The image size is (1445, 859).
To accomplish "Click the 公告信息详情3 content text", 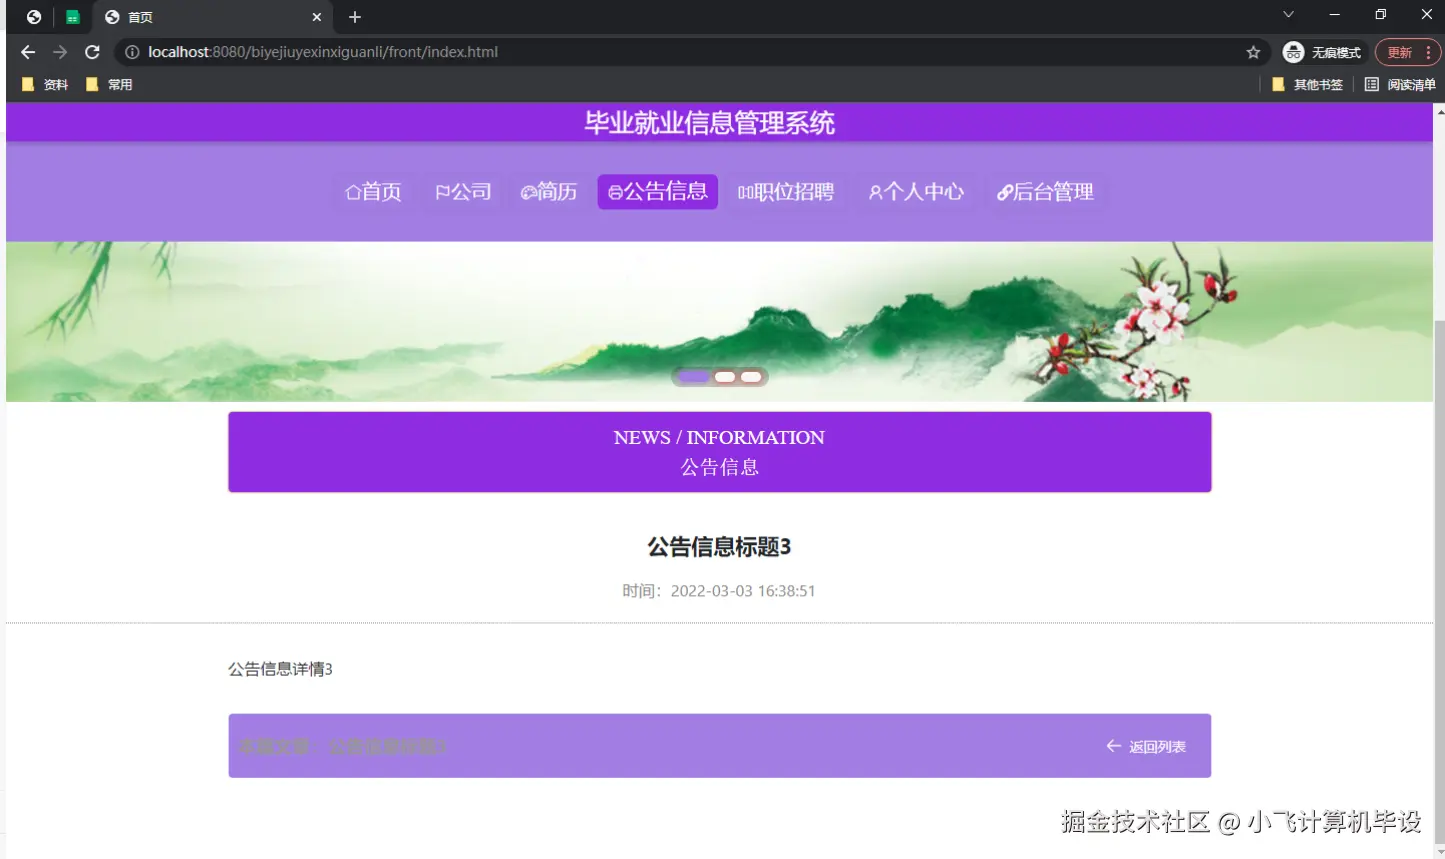I will [x=280, y=669].
